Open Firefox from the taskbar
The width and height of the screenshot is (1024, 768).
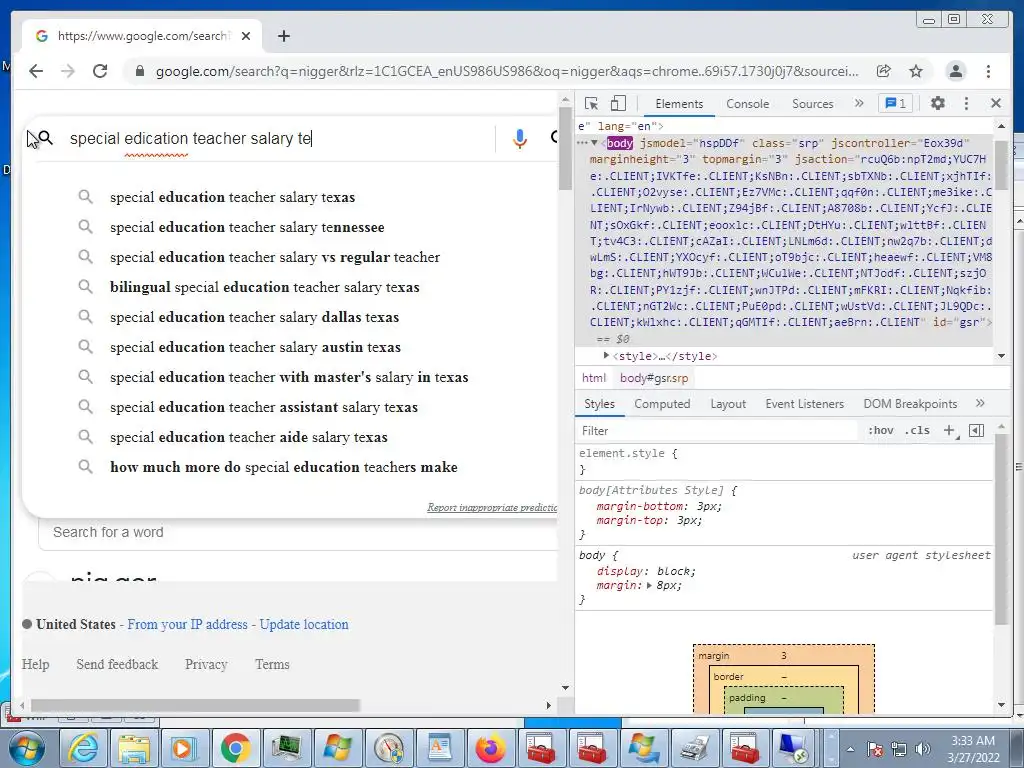pos(490,748)
